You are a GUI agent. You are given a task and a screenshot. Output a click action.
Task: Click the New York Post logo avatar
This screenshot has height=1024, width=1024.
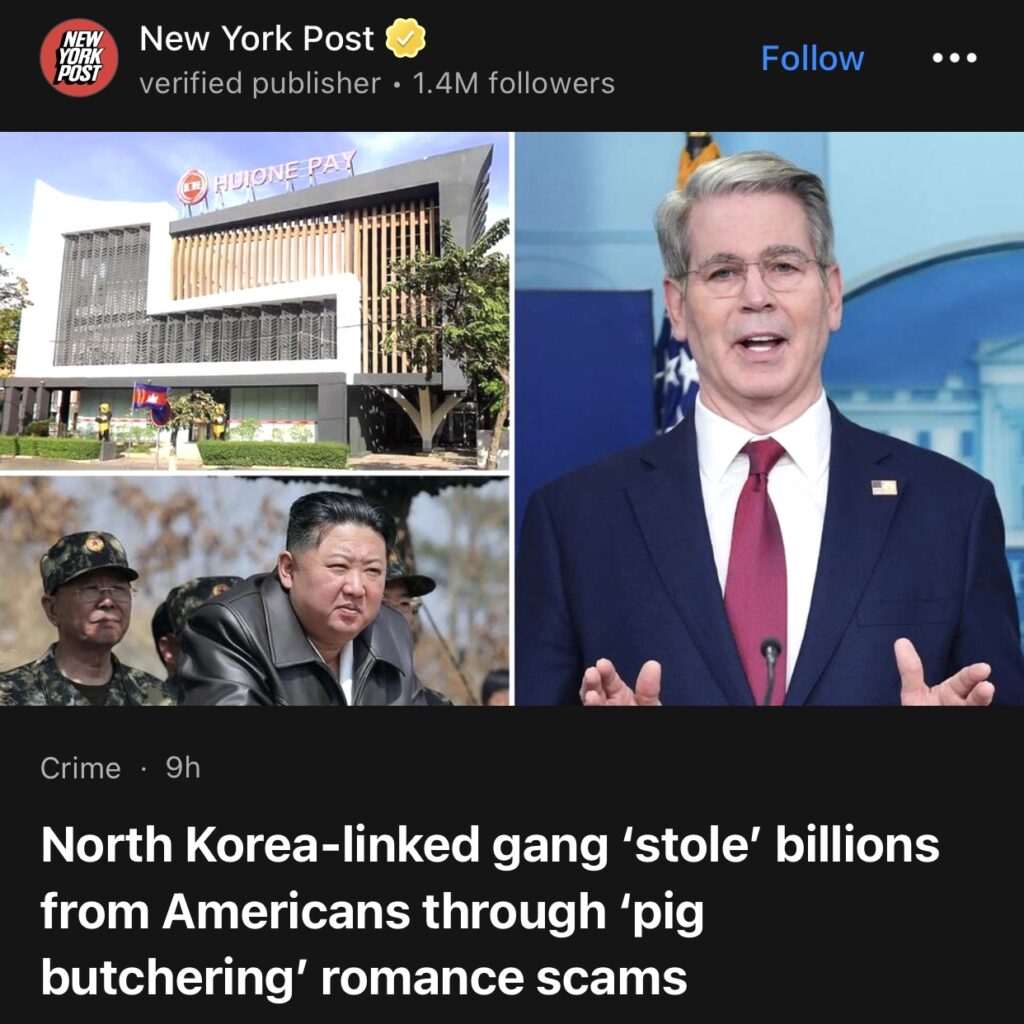79,57
